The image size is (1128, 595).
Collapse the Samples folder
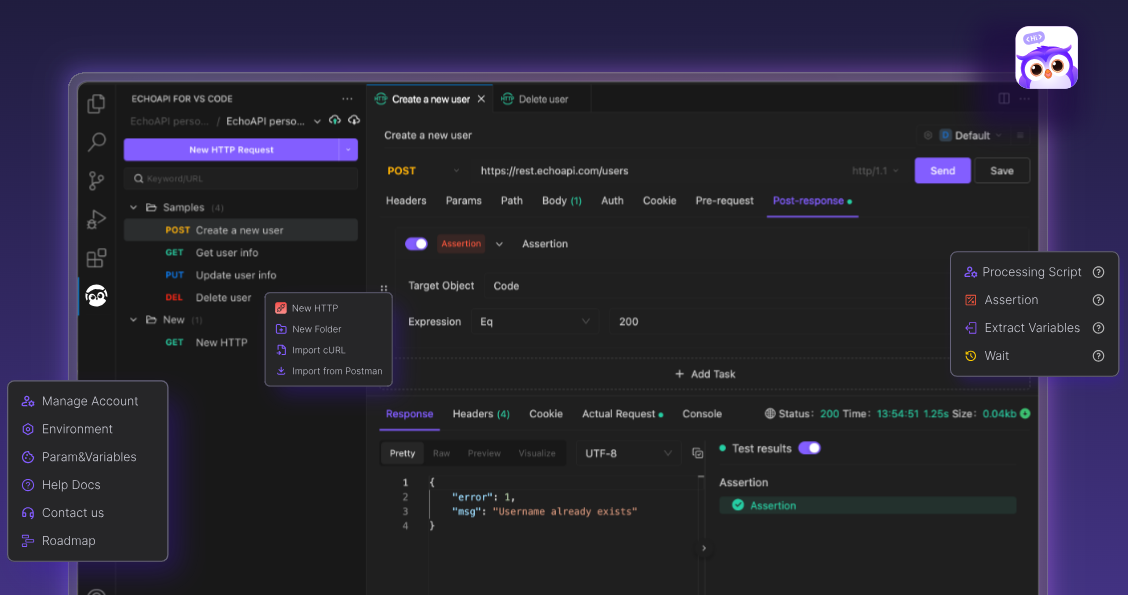tap(133, 207)
